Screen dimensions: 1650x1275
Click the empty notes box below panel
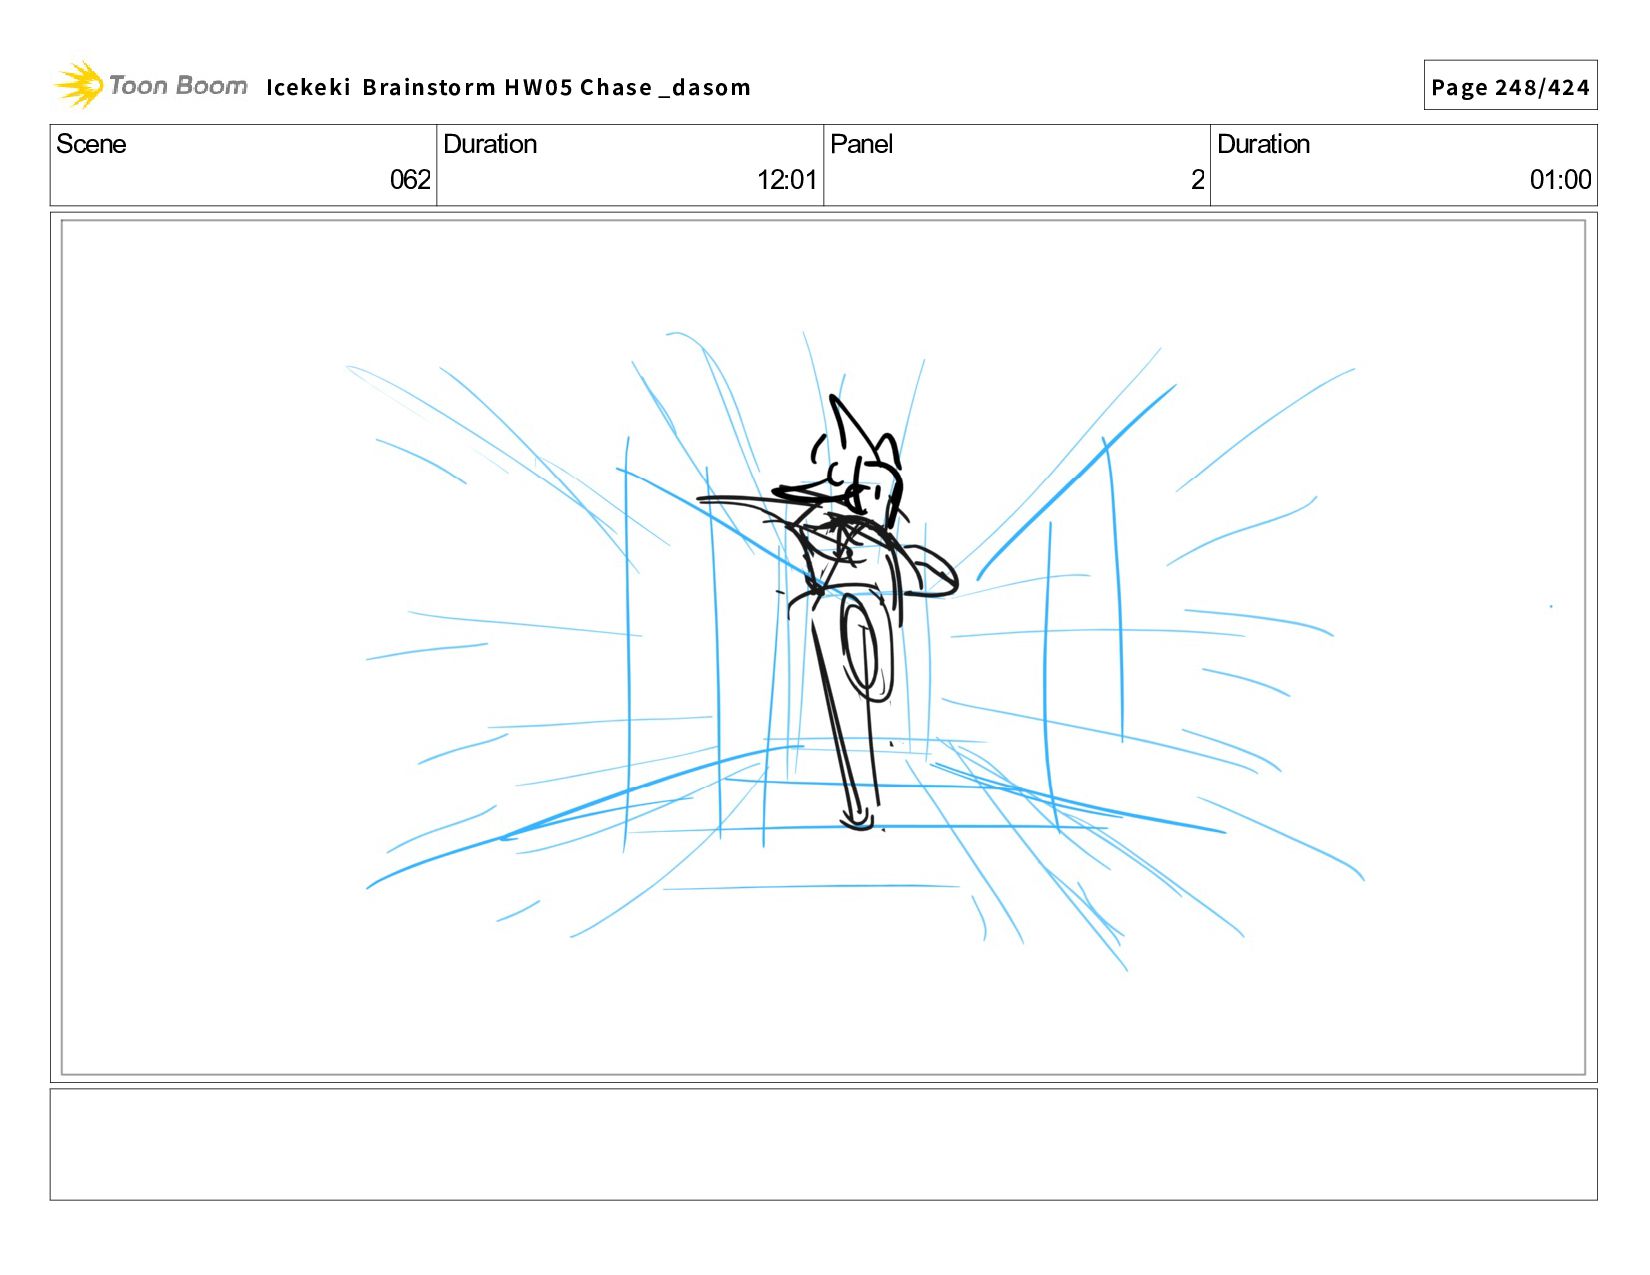click(823, 1144)
